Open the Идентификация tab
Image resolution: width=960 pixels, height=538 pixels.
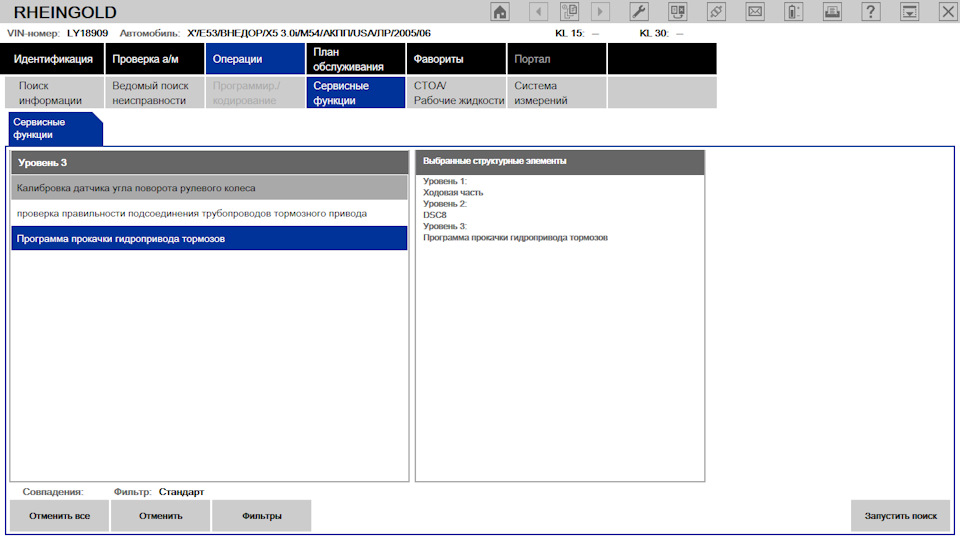point(53,59)
